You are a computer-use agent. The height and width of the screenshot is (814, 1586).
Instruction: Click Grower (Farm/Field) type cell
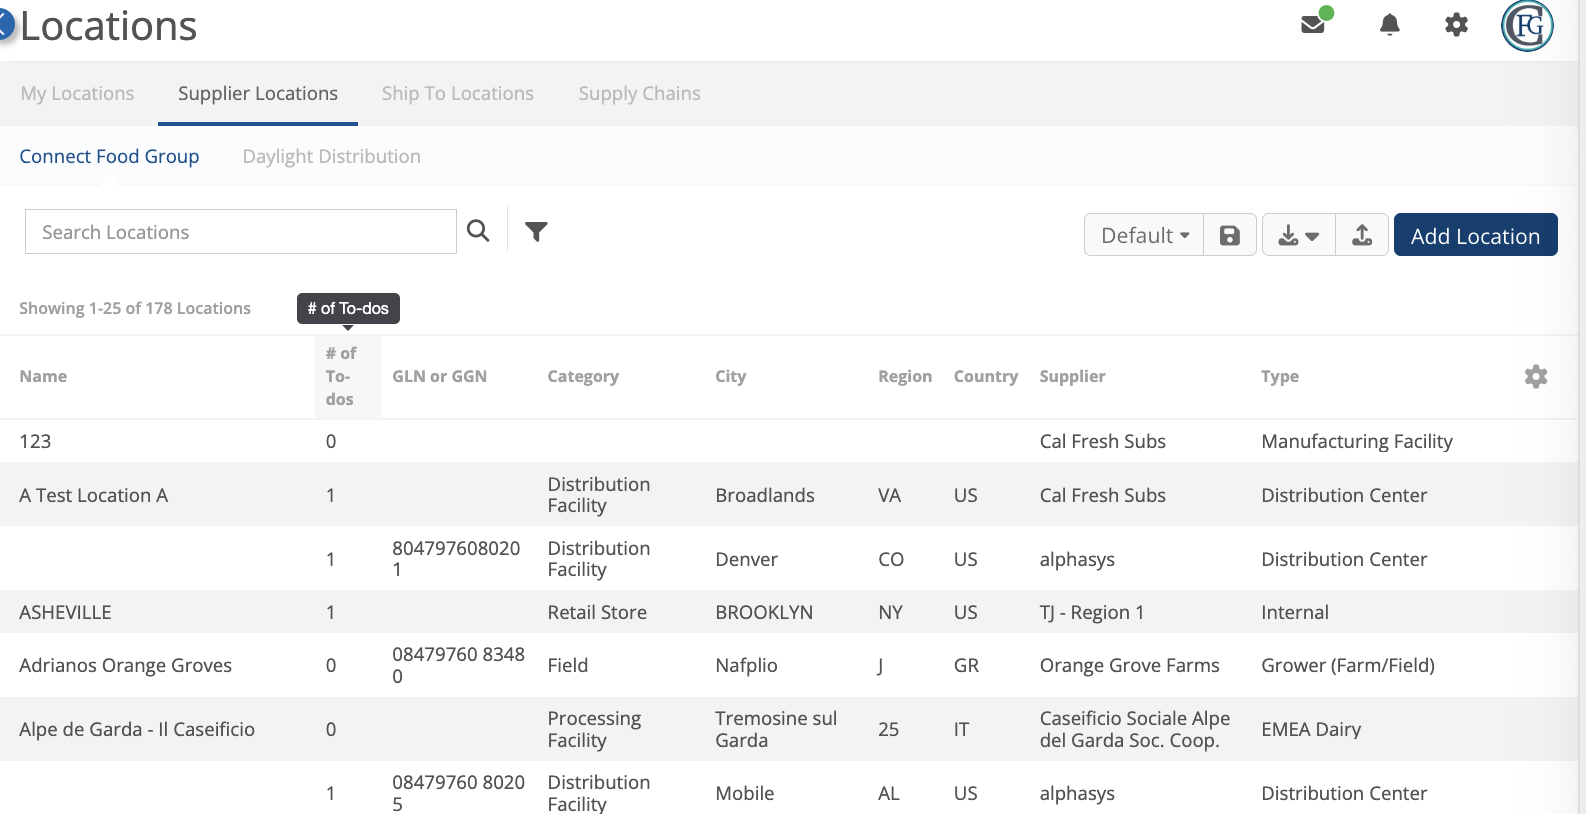pos(1348,665)
